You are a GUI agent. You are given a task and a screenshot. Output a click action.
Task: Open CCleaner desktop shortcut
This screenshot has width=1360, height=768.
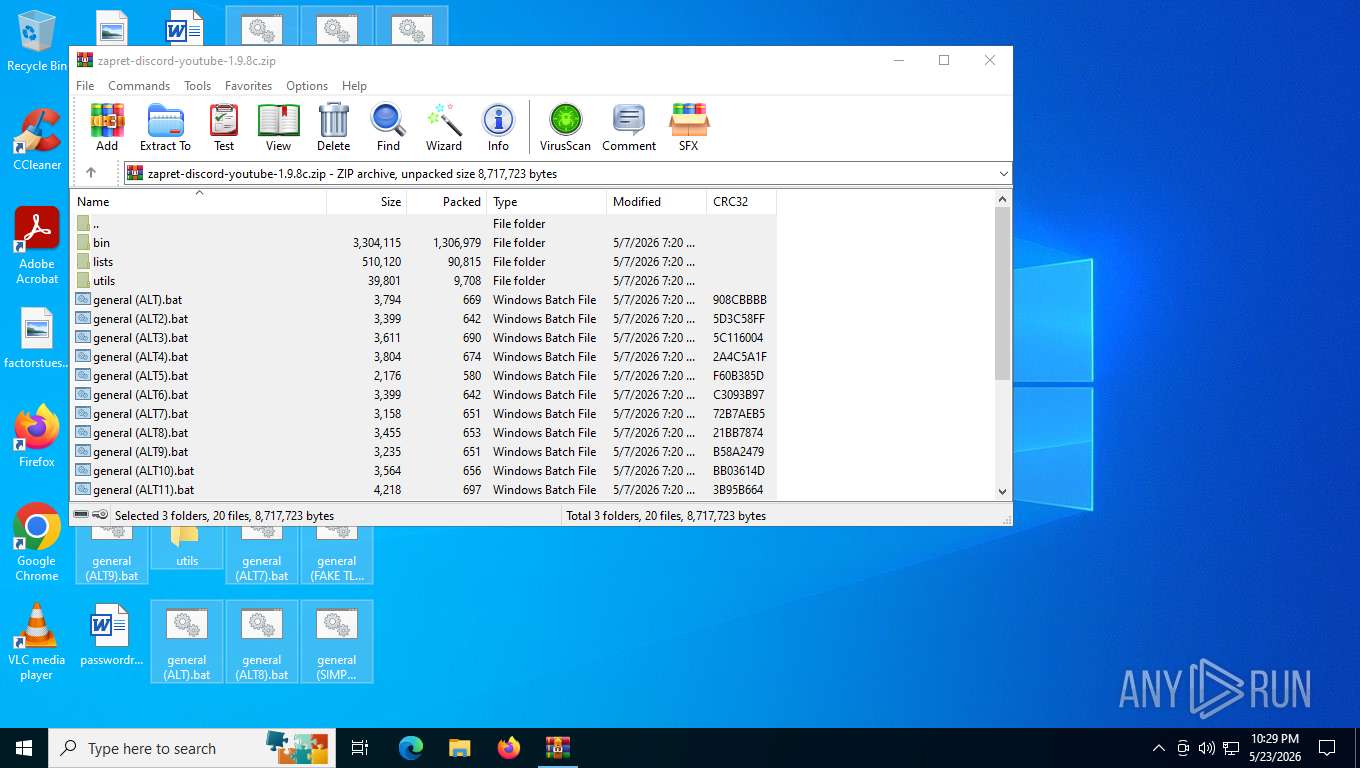coord(37,140)
